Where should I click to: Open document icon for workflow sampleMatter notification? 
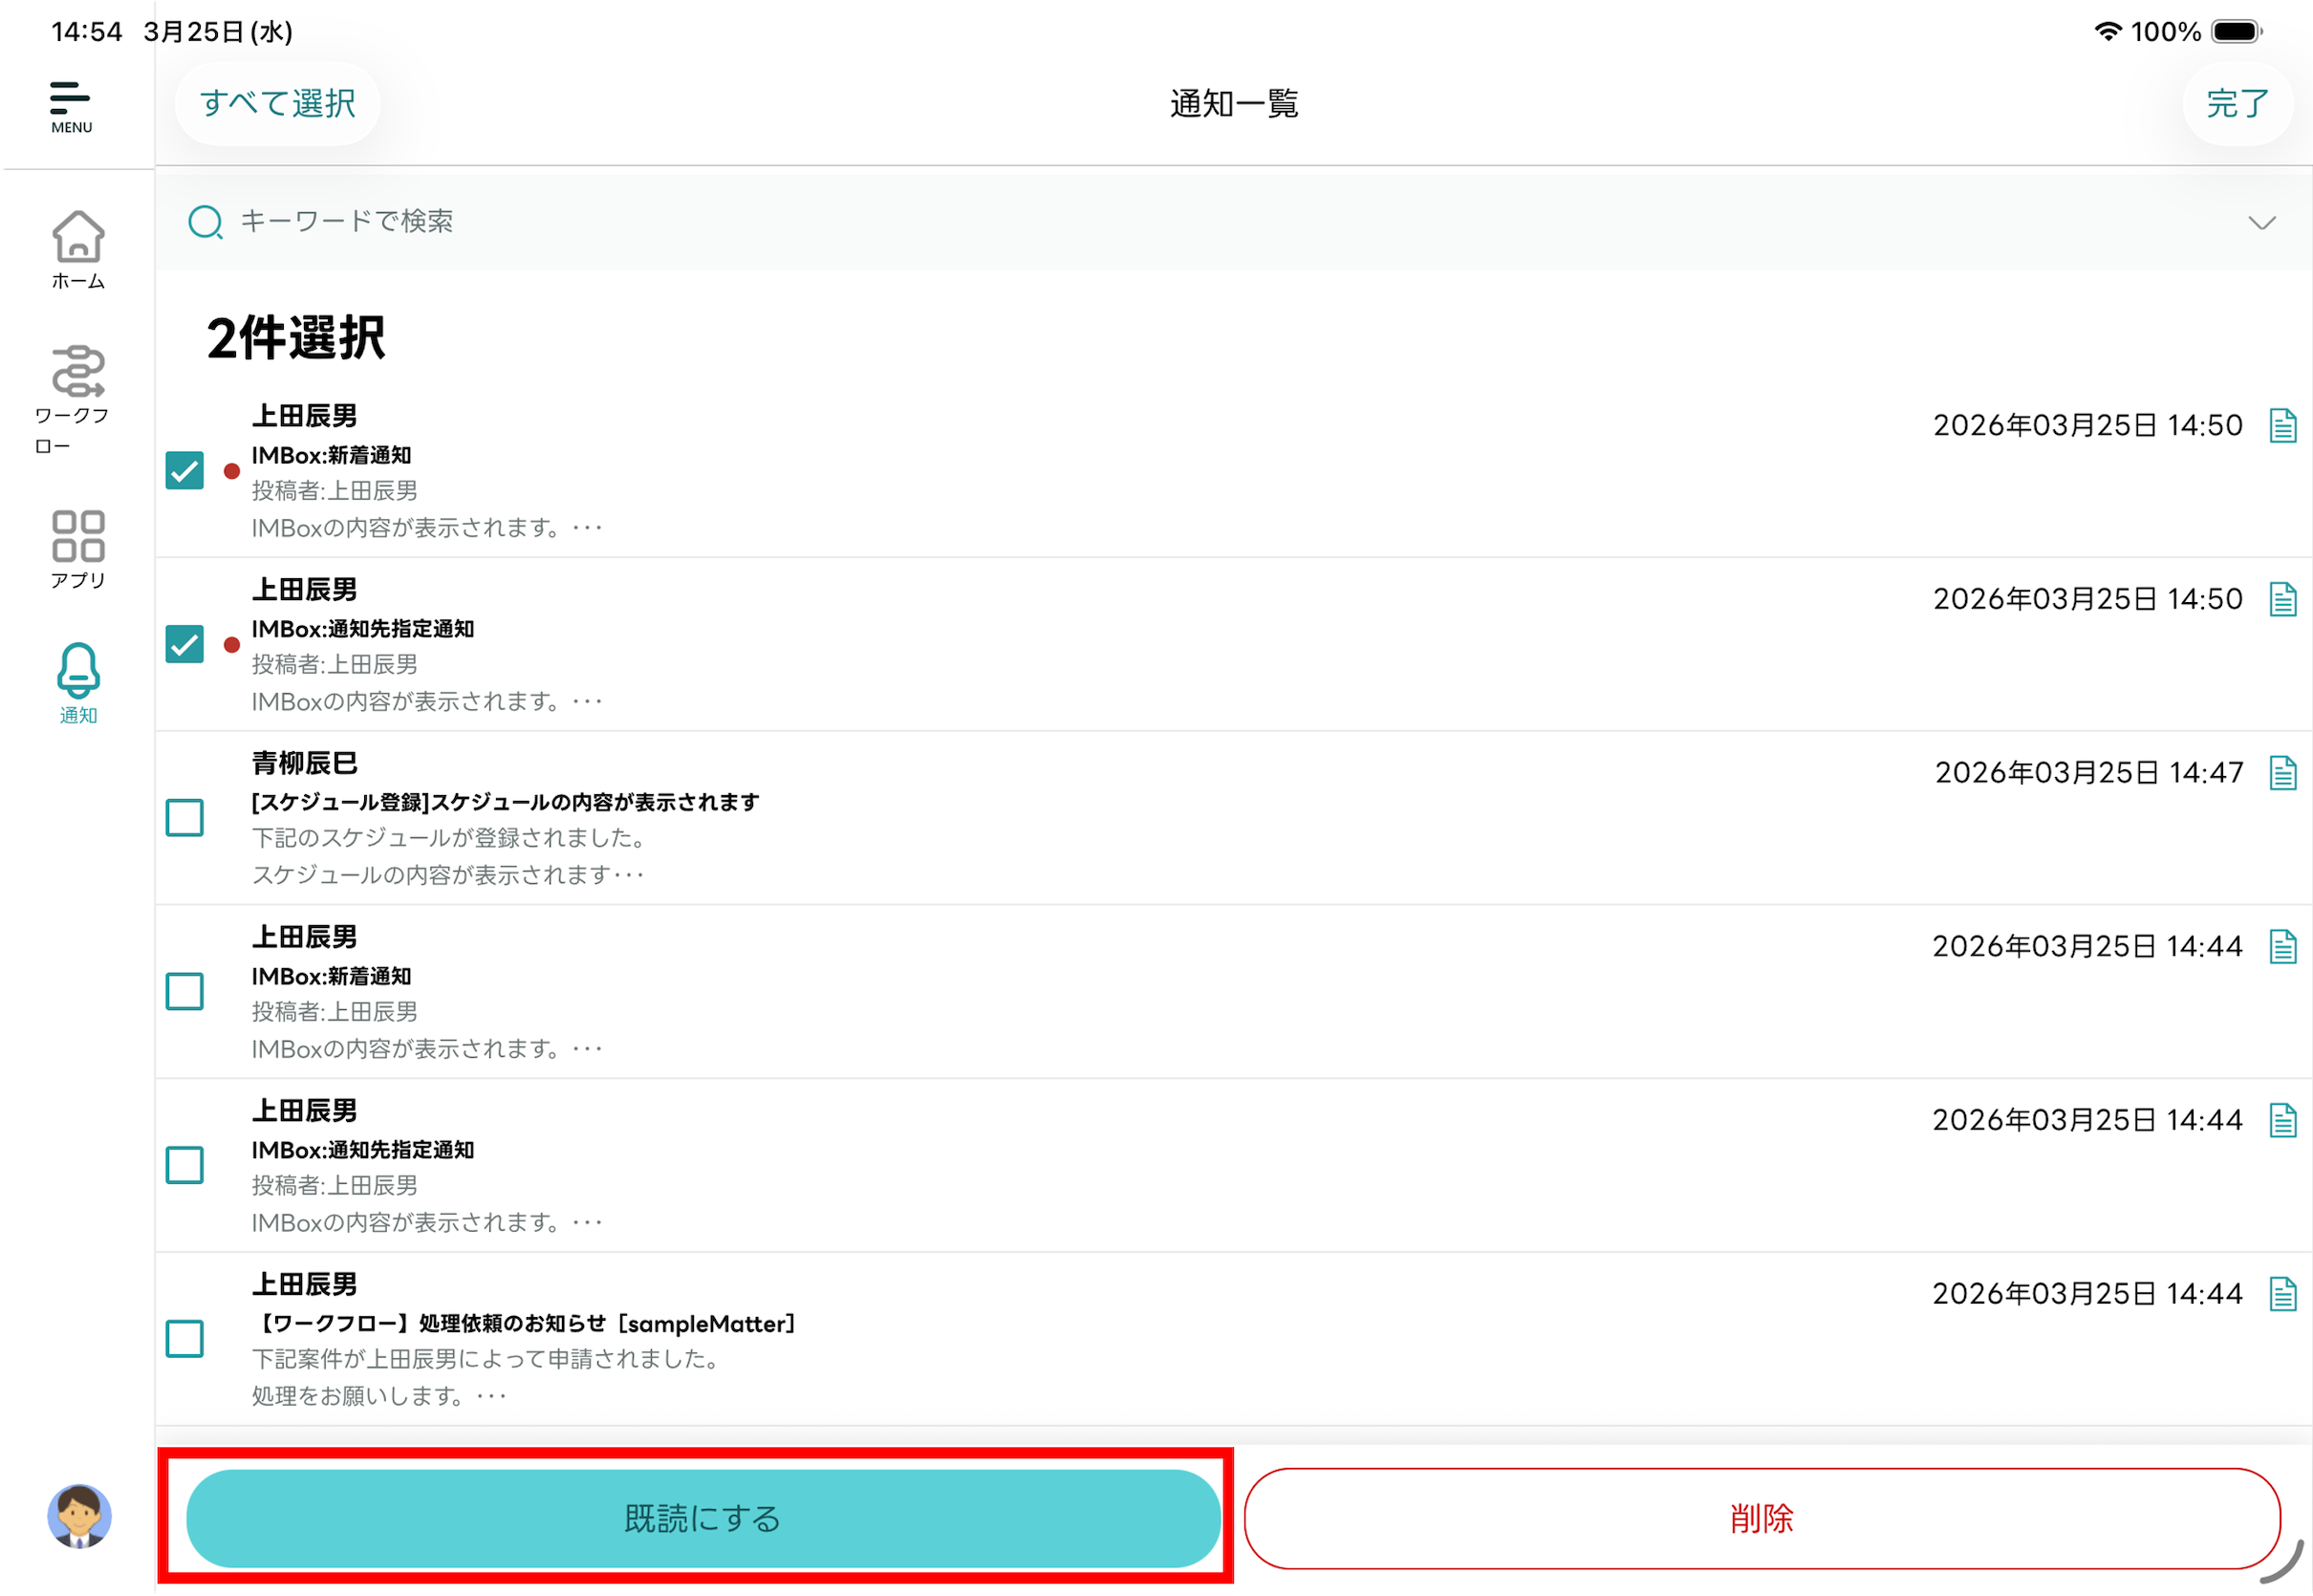[2282, 1293]
